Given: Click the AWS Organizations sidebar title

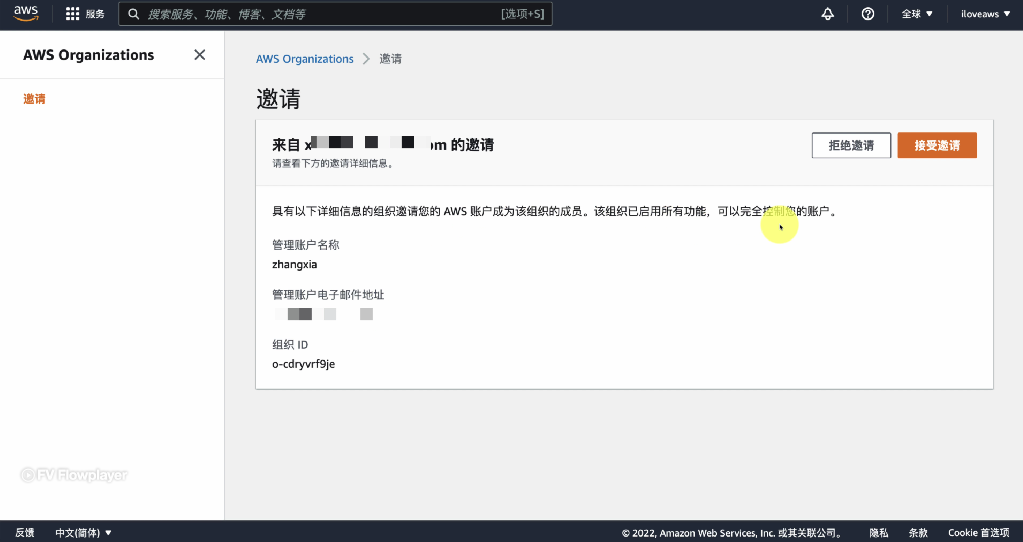Looking at the screenshot, I should point(89,55).
